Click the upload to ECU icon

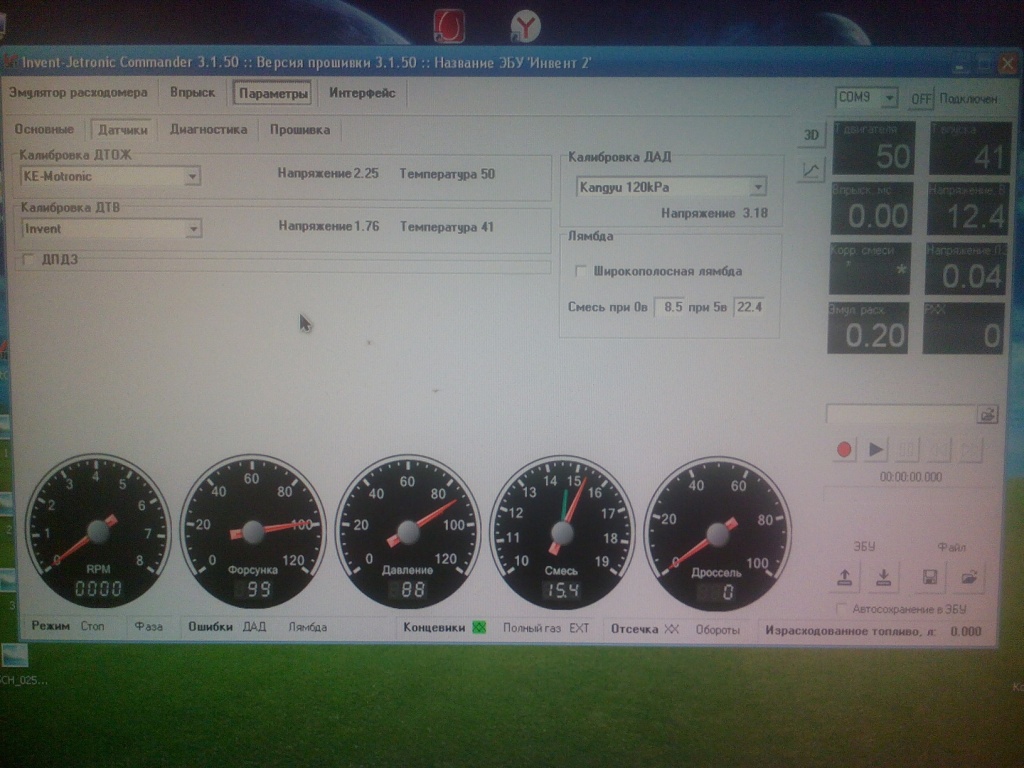(844, 577)
